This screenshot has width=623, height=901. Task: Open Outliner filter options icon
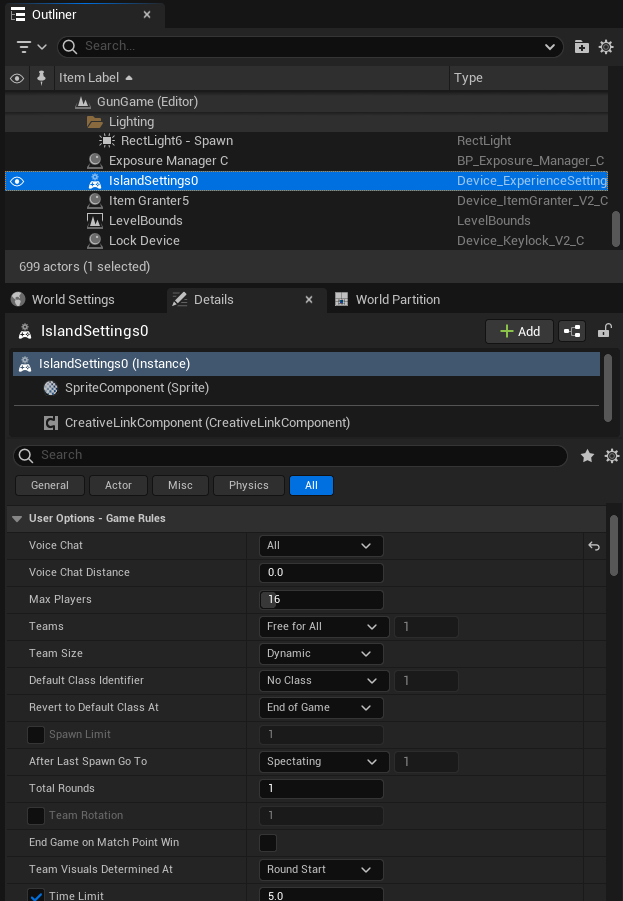[x=31, y=47]
